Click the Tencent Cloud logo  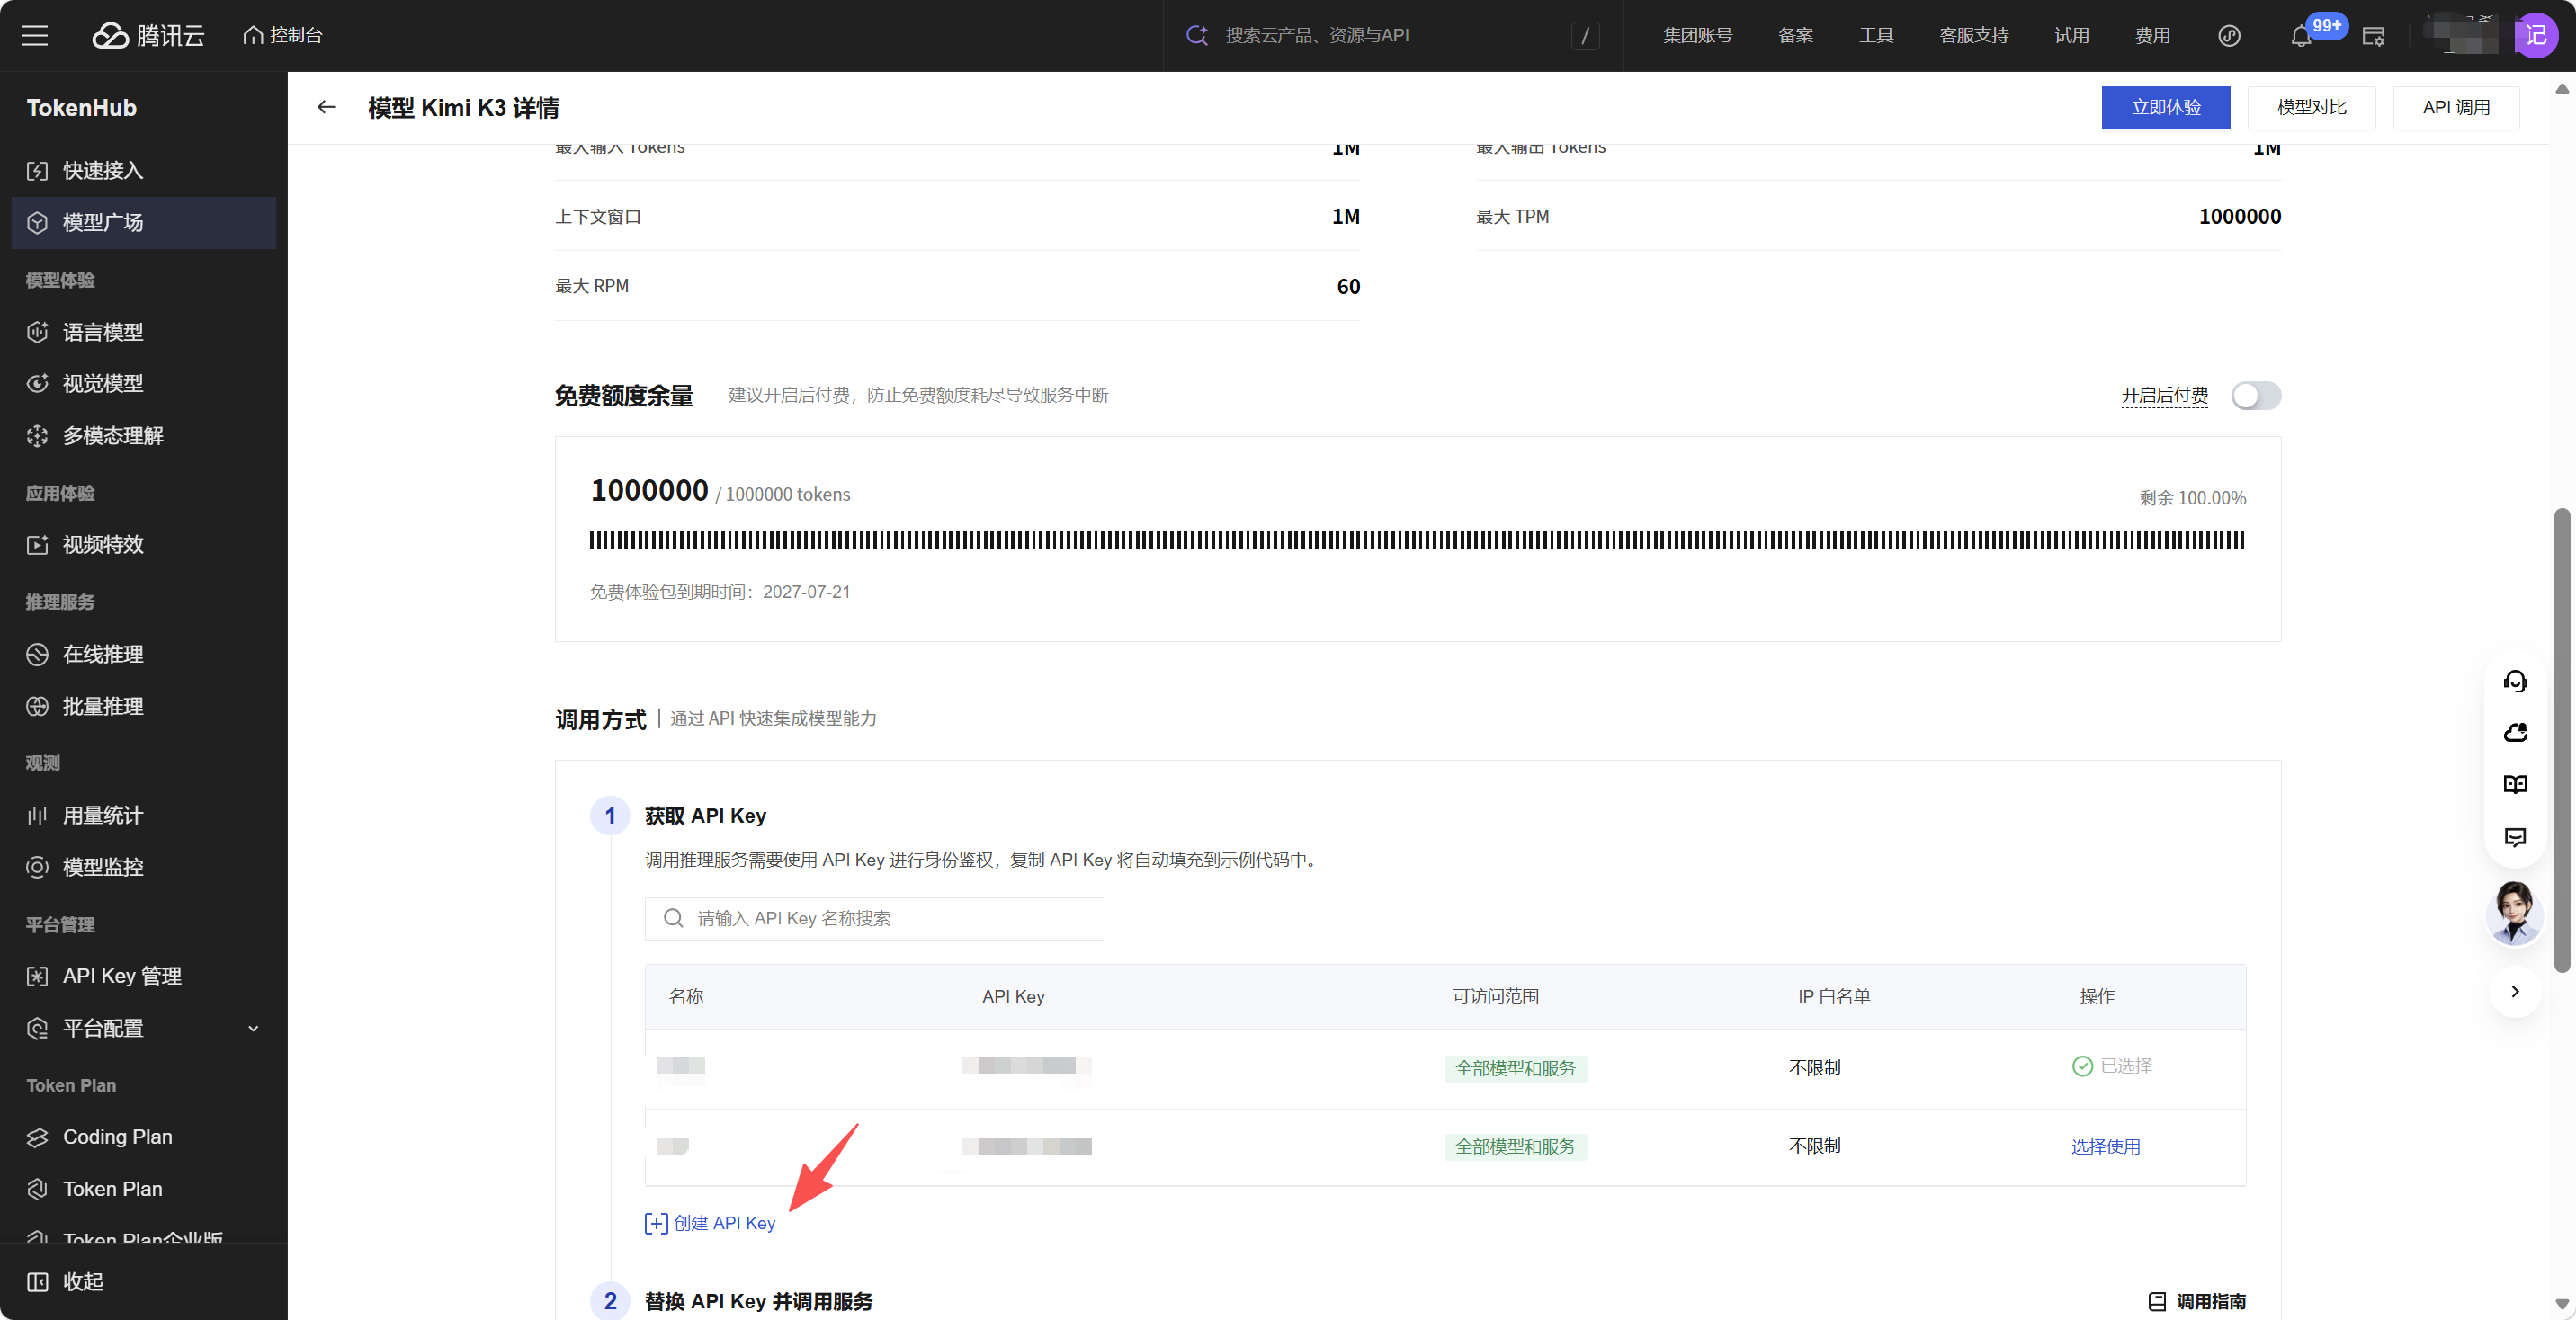148,36
